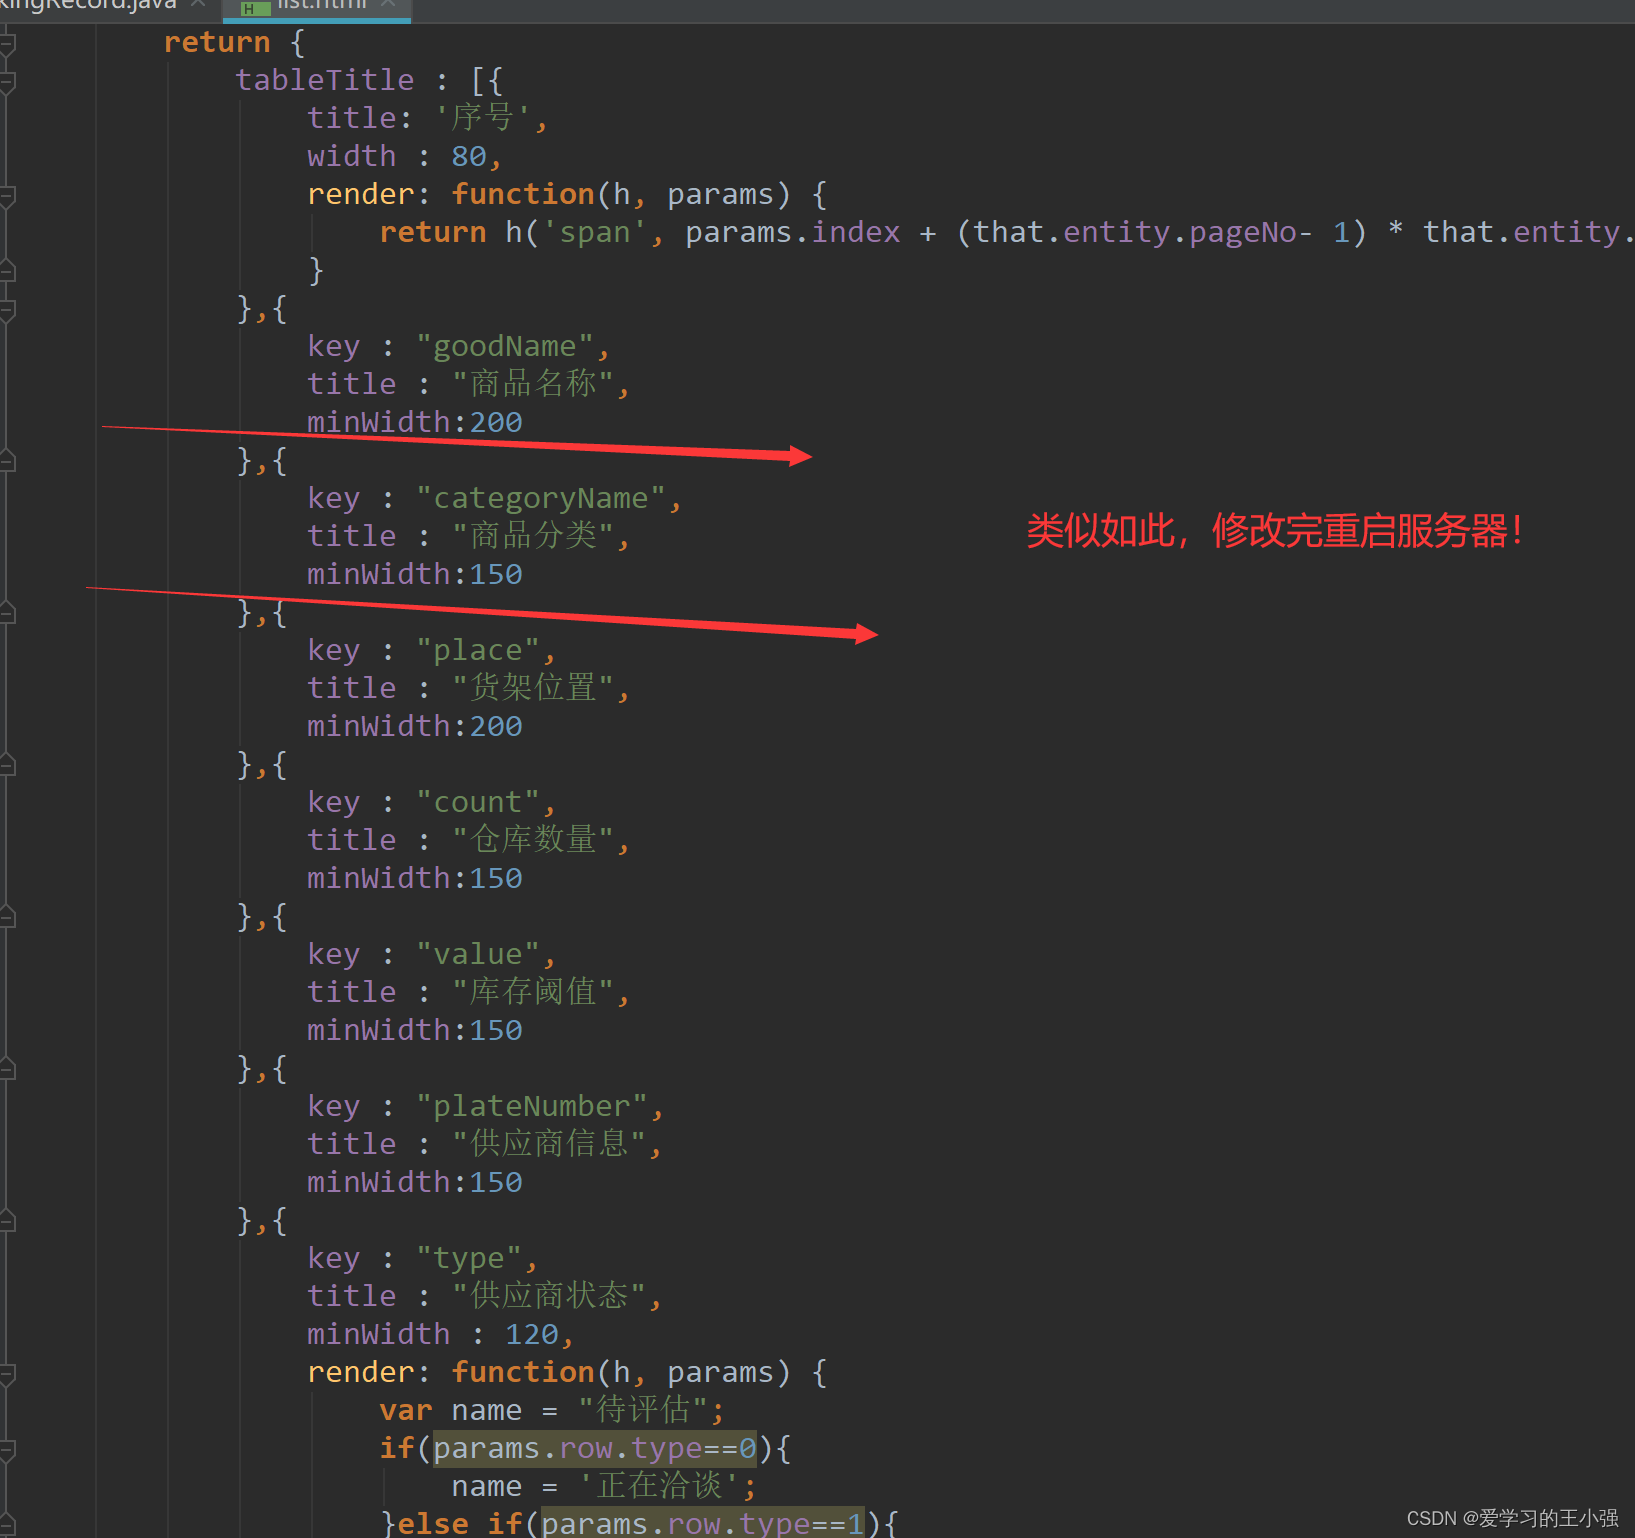Click the 'var' keyword before name

pyautogui.click(x=405, y=1410)
